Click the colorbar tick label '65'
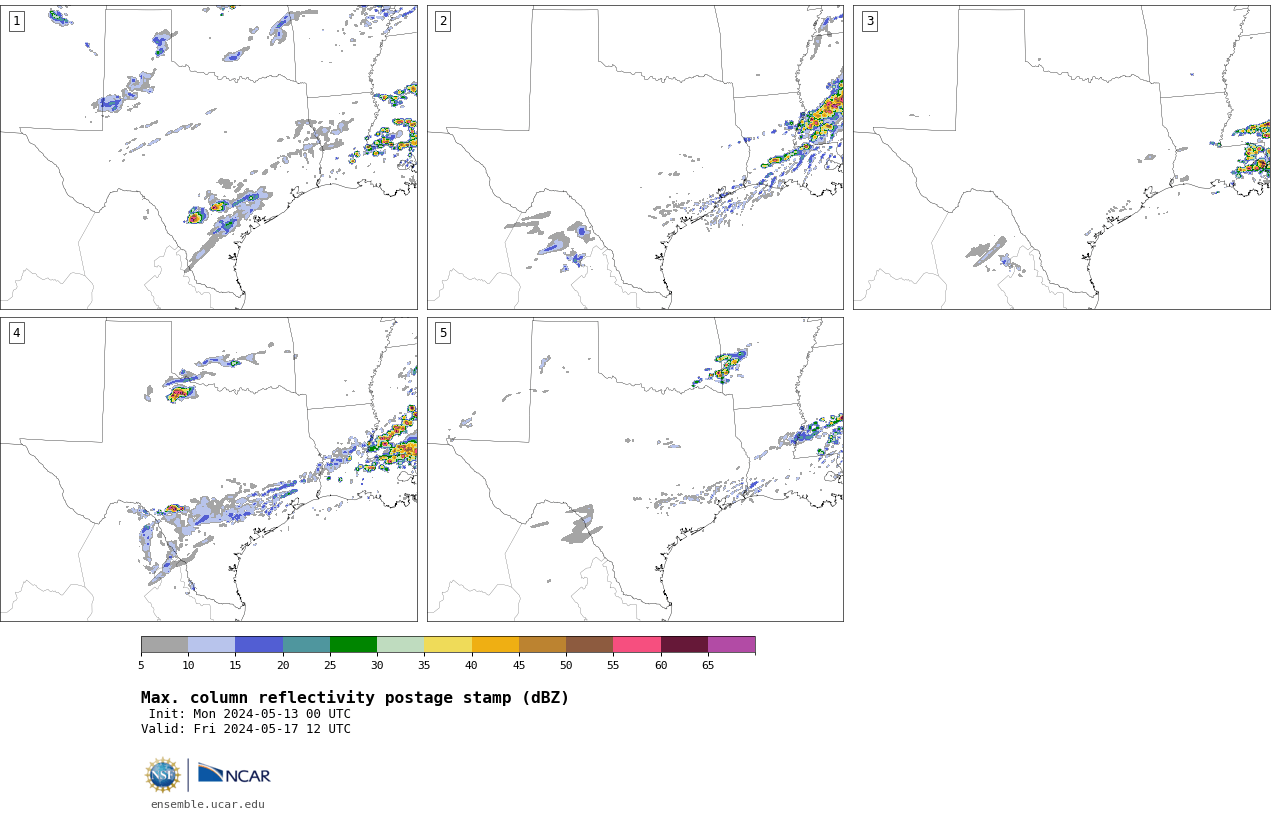The width and height of the screenshot is (1280, 815). coord(708,665)
